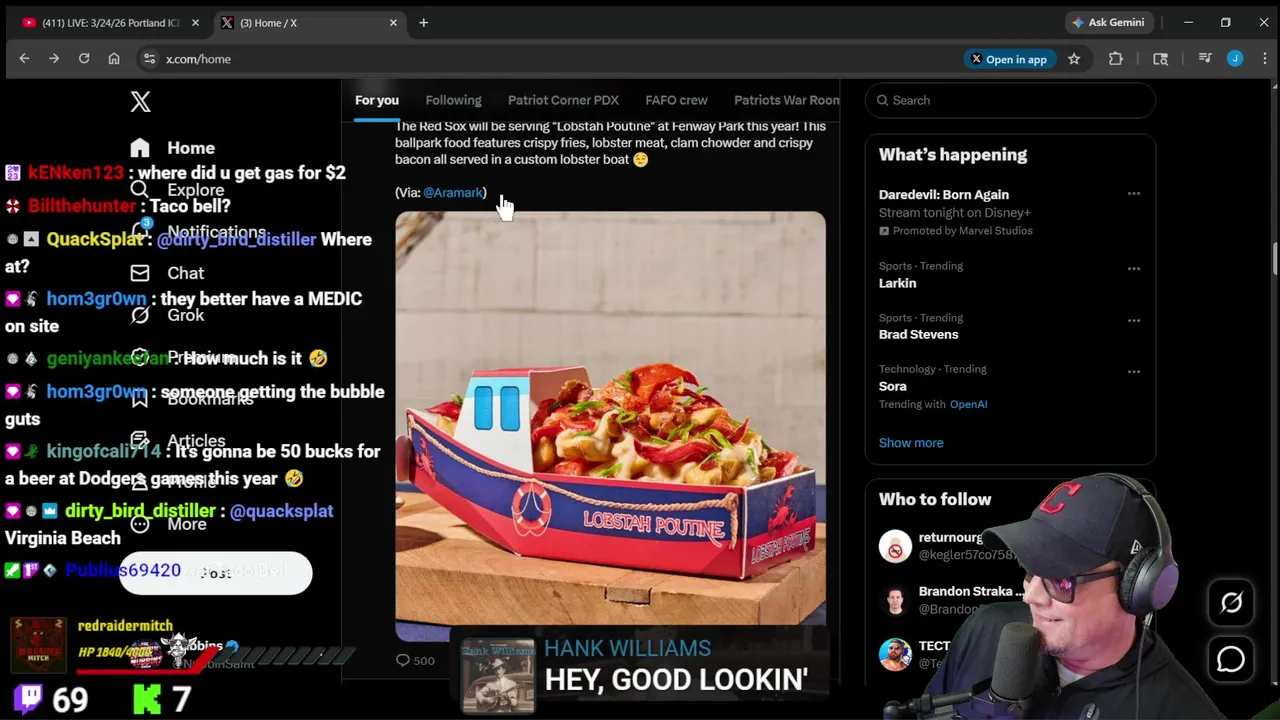Click the @Aramark mention link
1280x720 pixels.
click(x=453, y=192)
